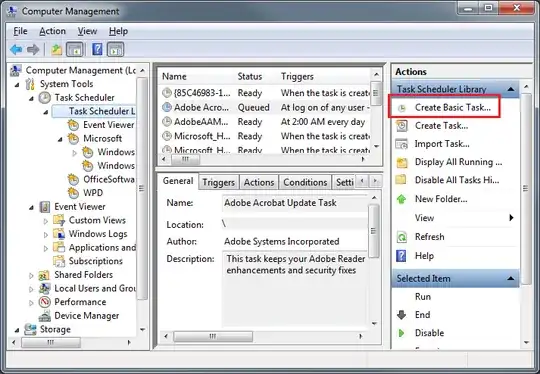This screenshot has height=374, width=540.
Task: Switch to the Triggers tab
Action: (x=218, y=182)
